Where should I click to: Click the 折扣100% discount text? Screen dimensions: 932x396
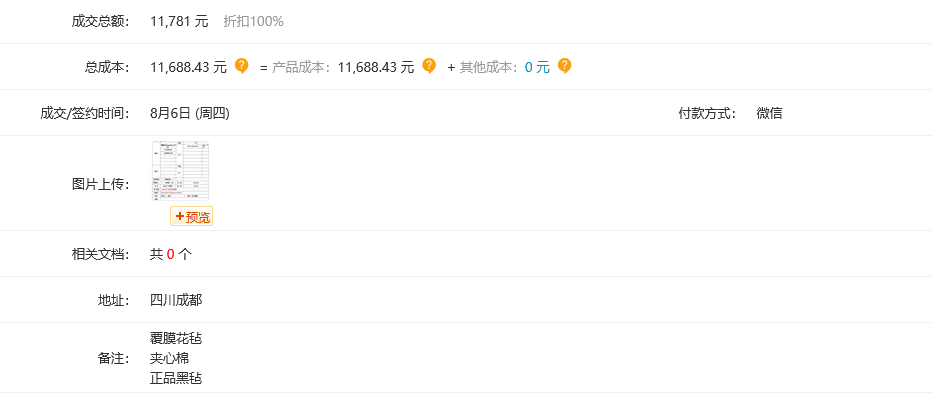[253, 21]
